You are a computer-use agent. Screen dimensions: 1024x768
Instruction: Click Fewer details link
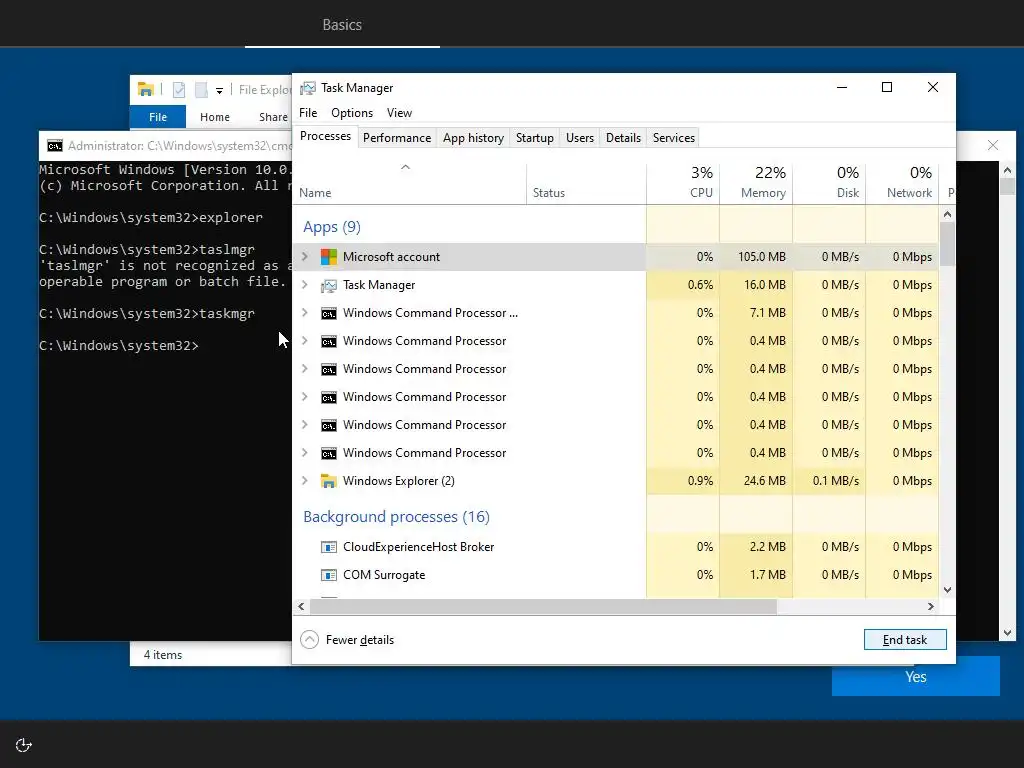click(x=360, y=640)
